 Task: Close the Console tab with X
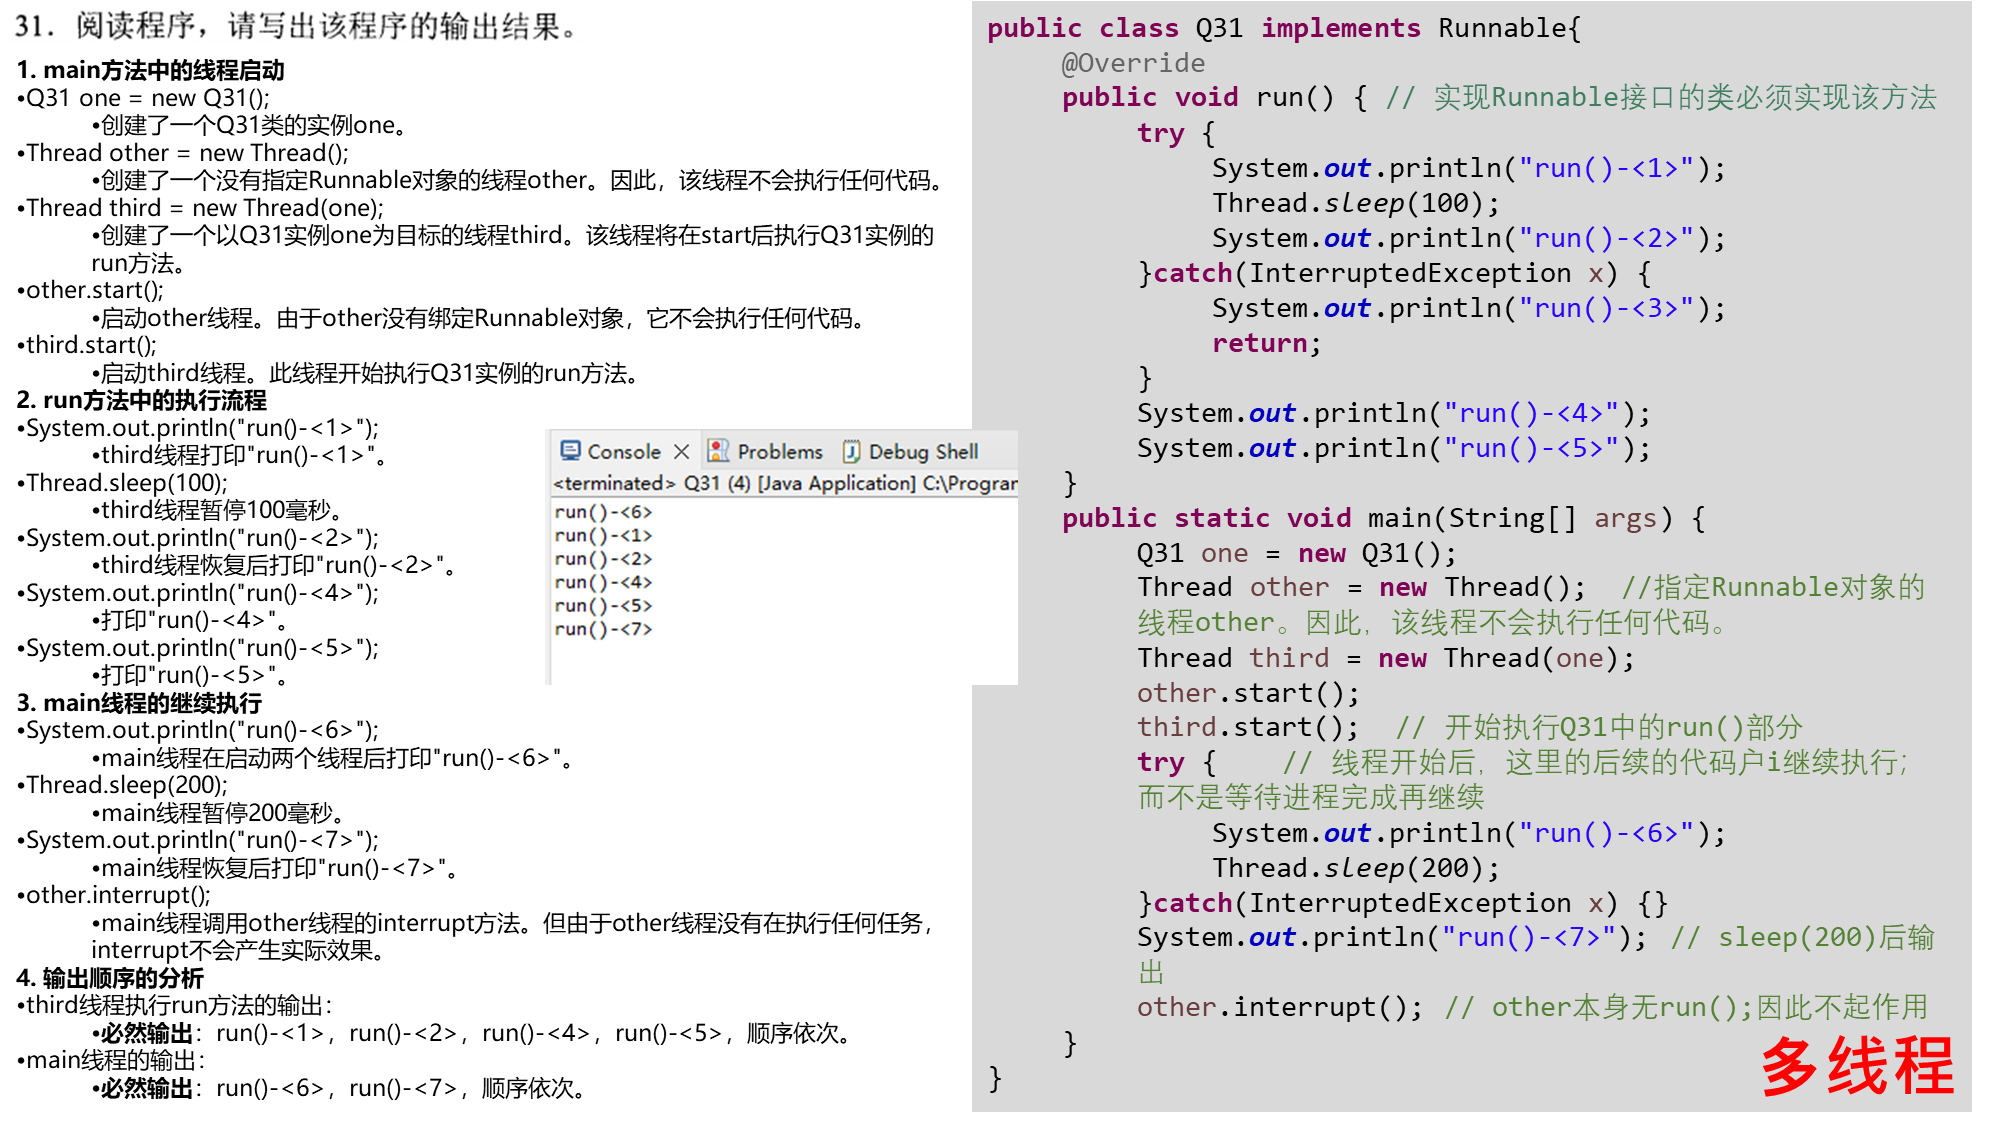(682, 451)
